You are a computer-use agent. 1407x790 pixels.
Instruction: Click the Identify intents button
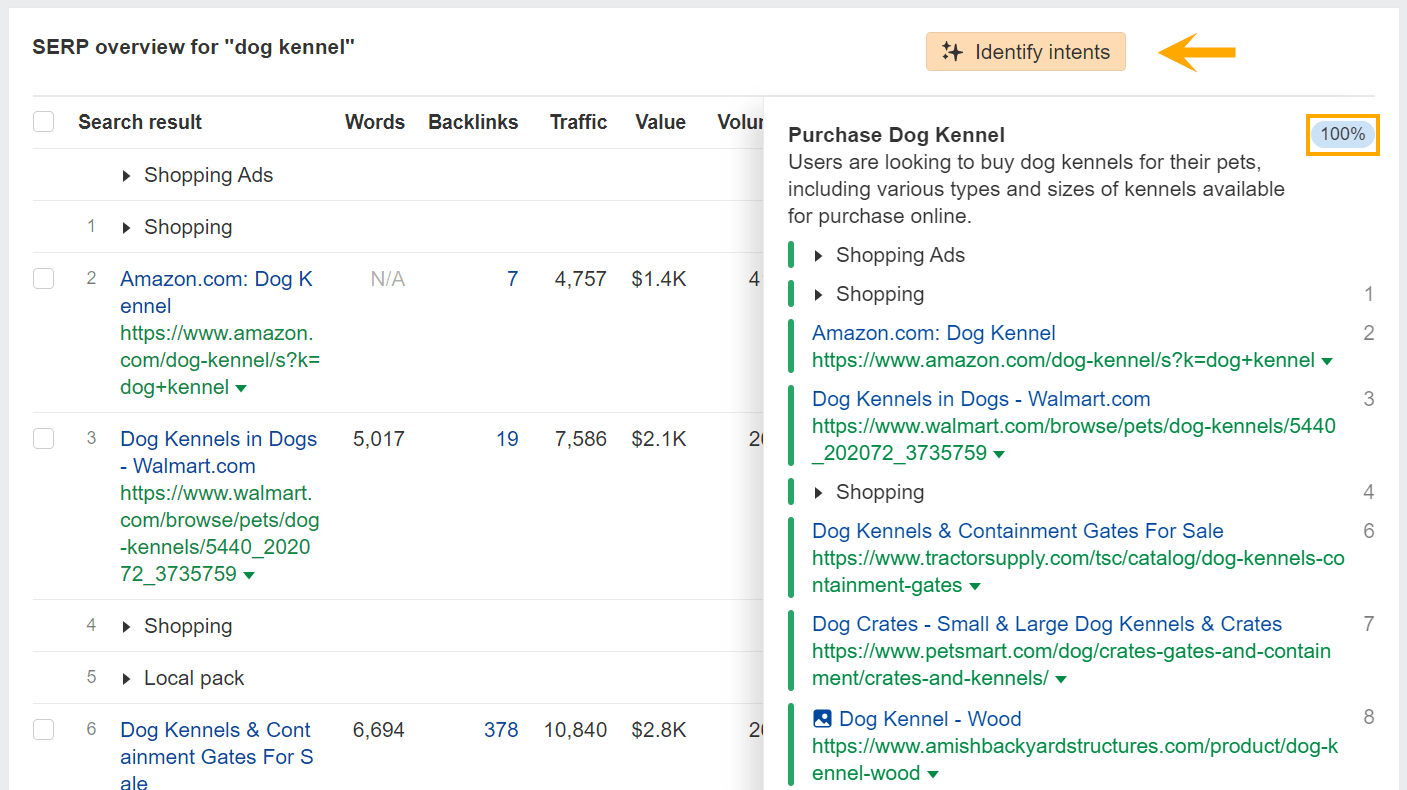[1025, 51]
